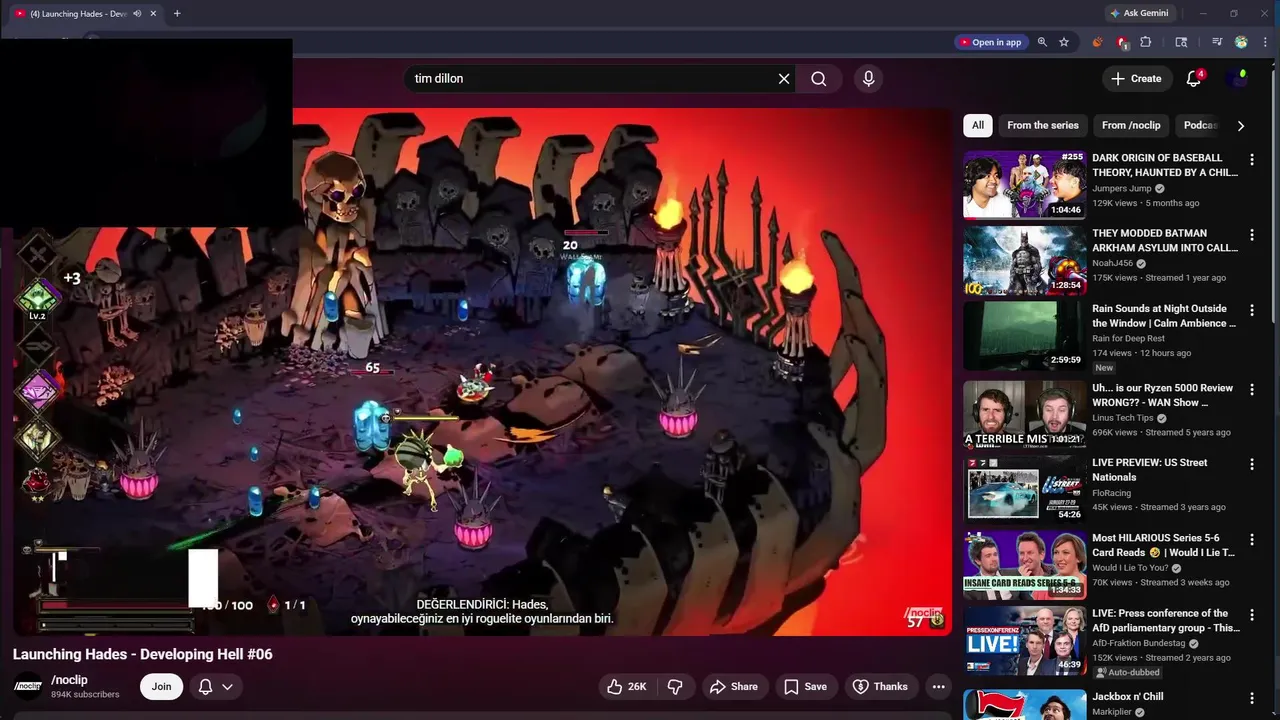Viewport: 1280px width, 720px height.
Task: Select the All filter chip
Action: (978, 125)
